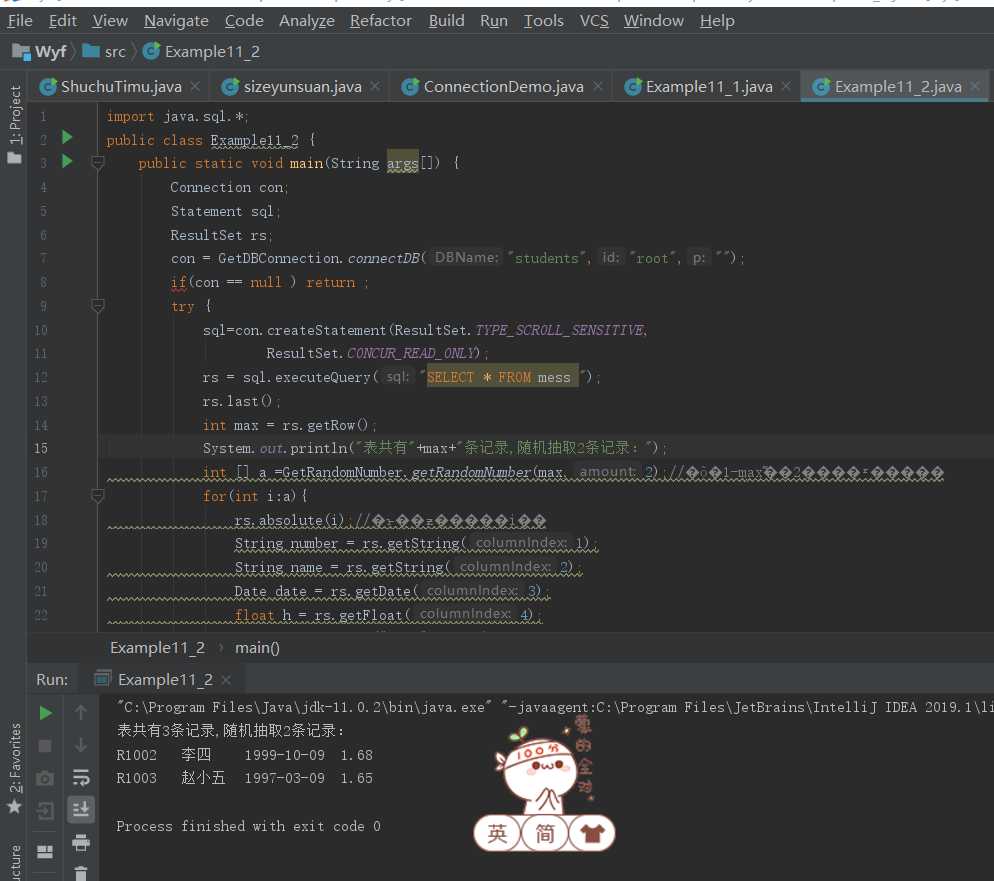The image size is (994, 881).
Task: Close the Example11_1.java tab
Action: pyautogui.click(x=786, y=86)
